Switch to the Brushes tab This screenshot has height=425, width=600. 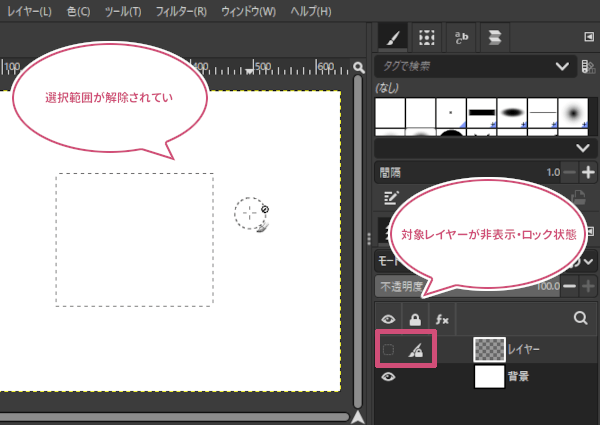point(393,37)
